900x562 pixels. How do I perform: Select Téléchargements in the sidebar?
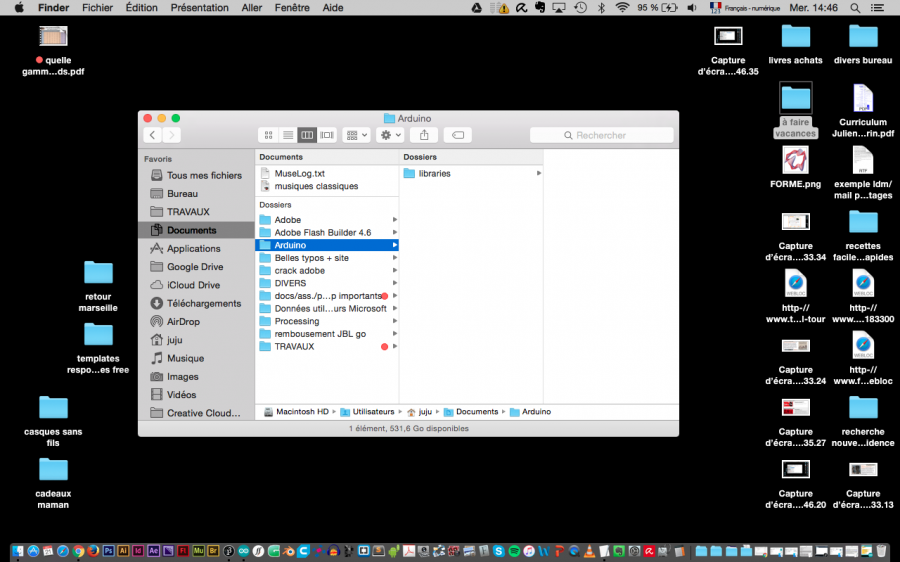pyautogui.click(x=203, y=303)
